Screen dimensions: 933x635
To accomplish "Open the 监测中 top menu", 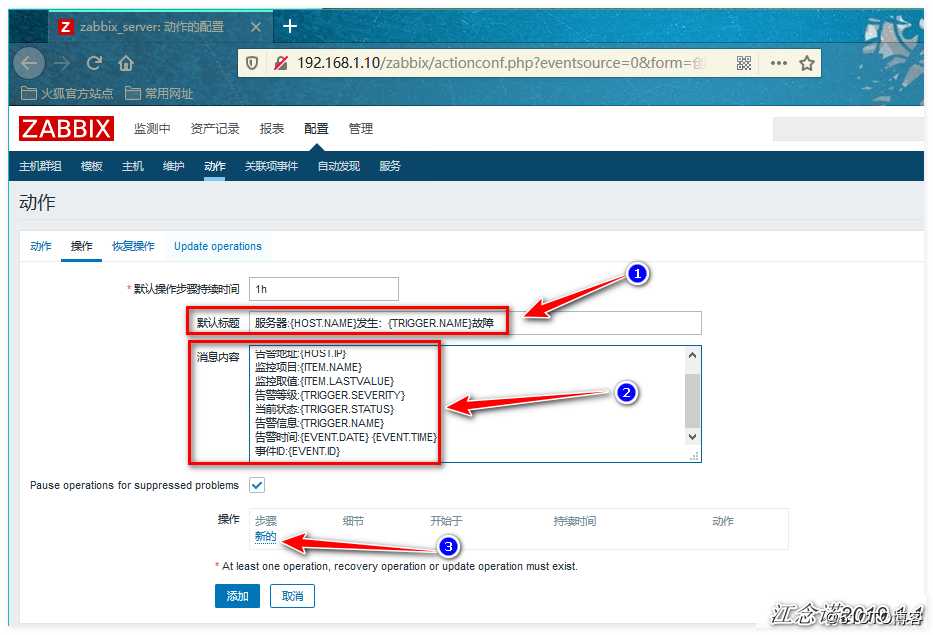I will pyautogui.click(x=152, y=129).
